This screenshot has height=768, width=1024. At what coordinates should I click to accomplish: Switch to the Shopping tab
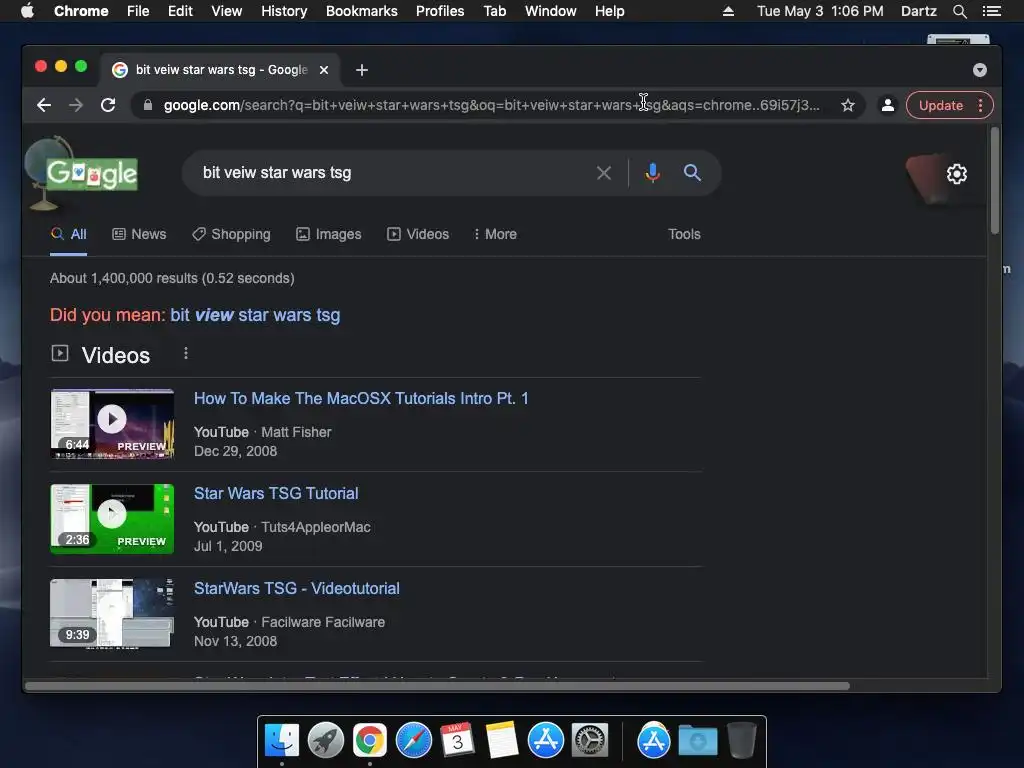(231, 234)
